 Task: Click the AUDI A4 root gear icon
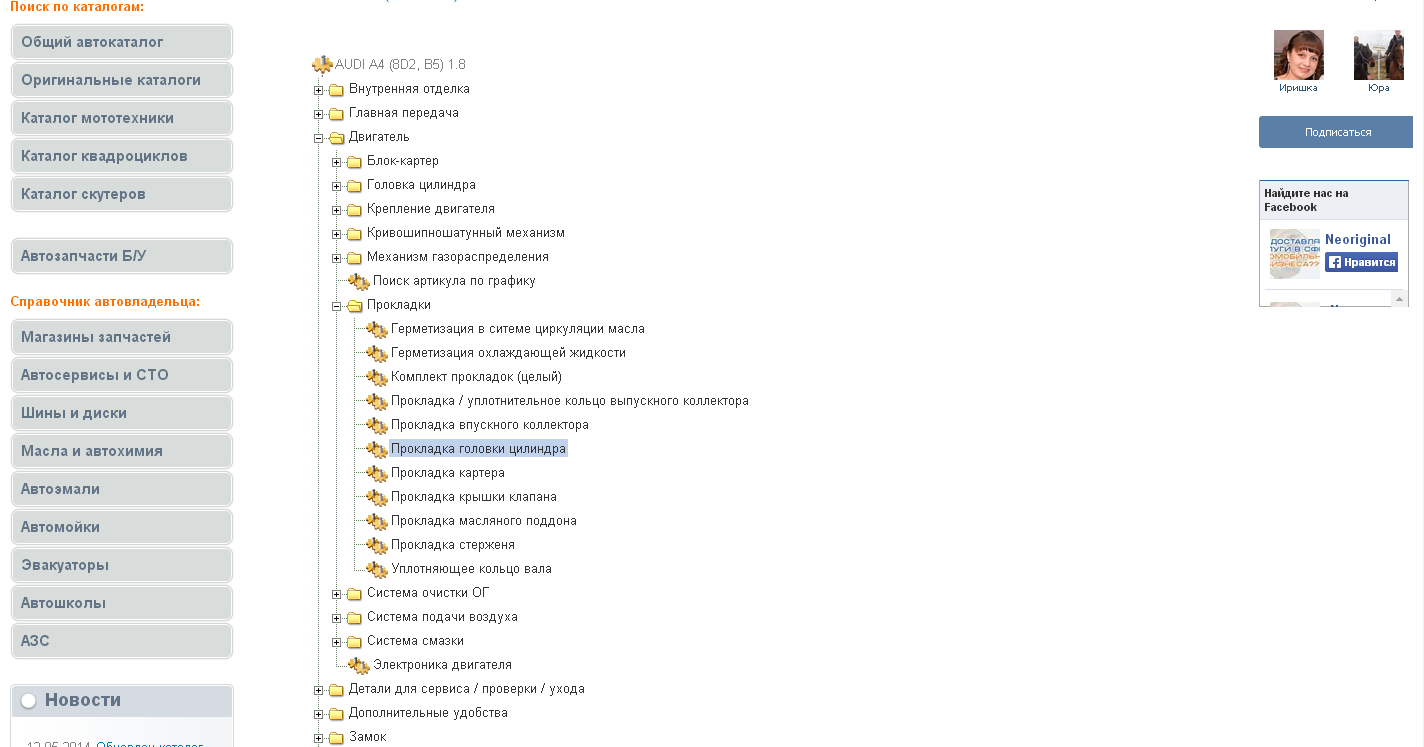(x=322, y=65)
